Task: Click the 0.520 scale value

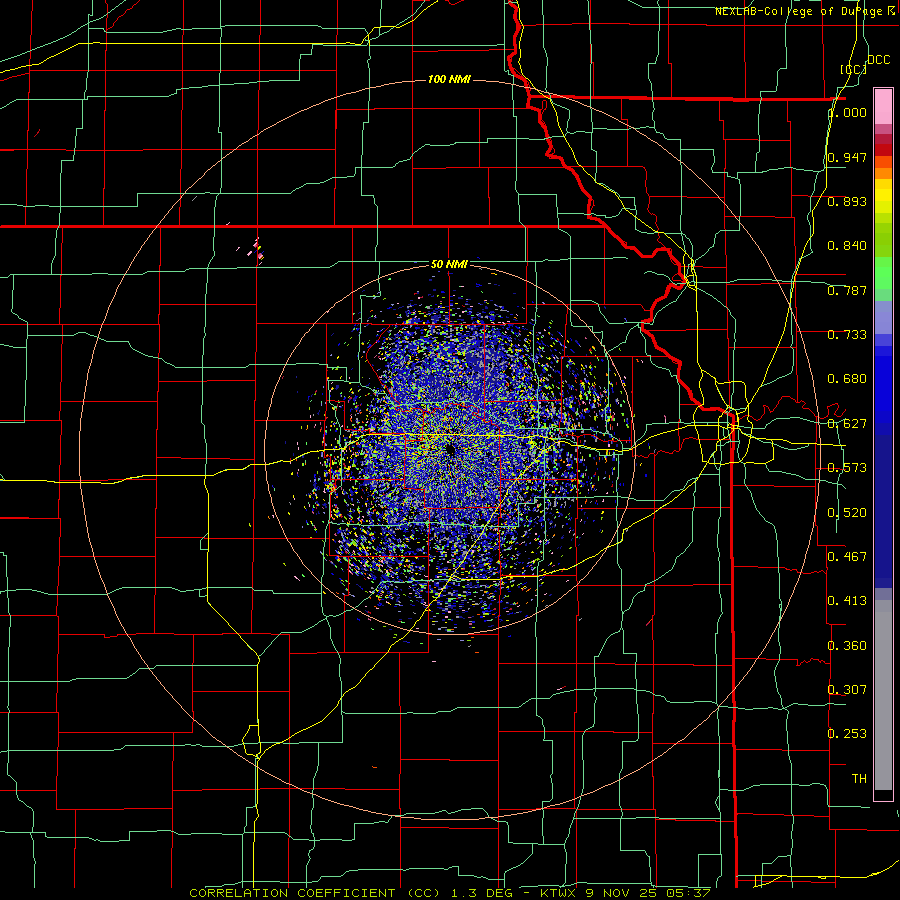Action: tap(847, 513)
